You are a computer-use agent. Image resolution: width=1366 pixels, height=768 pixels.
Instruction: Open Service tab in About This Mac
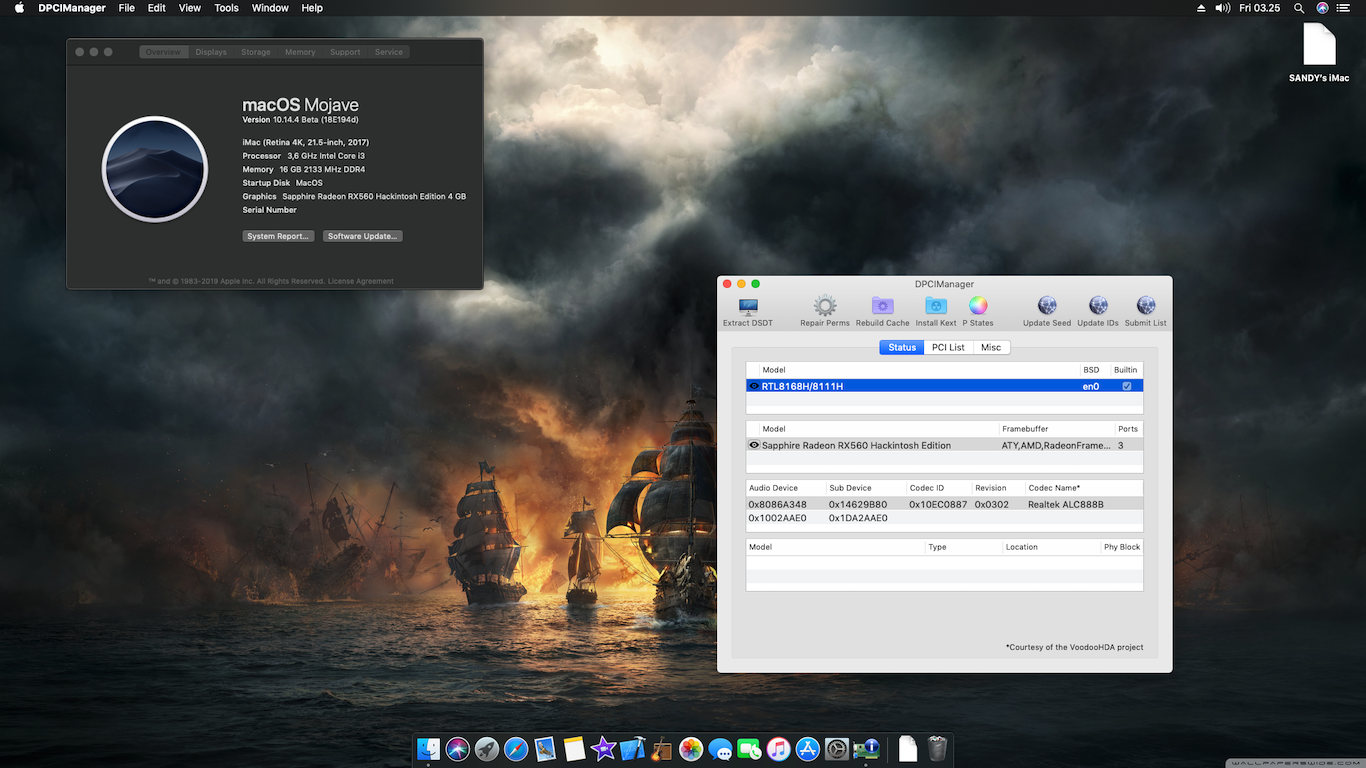pos(389,52)
